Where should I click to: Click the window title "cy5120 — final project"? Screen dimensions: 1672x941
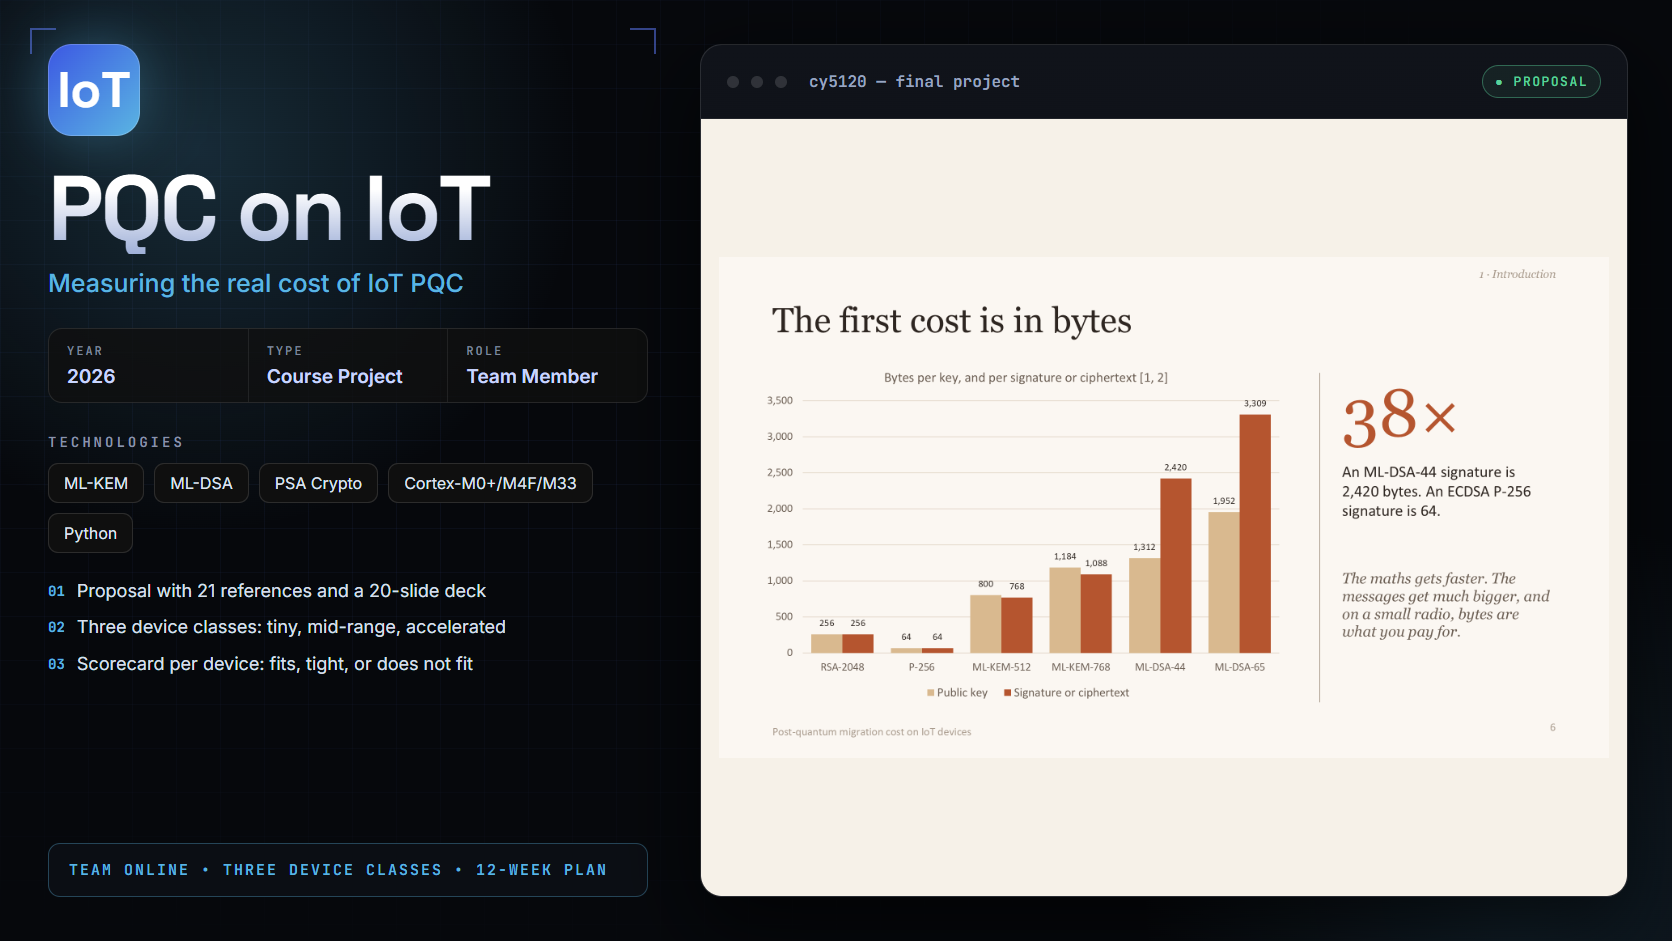[914, 82]
